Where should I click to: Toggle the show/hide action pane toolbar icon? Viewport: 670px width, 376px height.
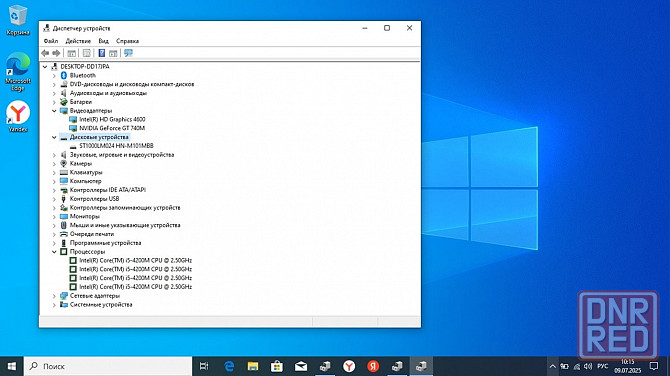click(x=113, y=53)
